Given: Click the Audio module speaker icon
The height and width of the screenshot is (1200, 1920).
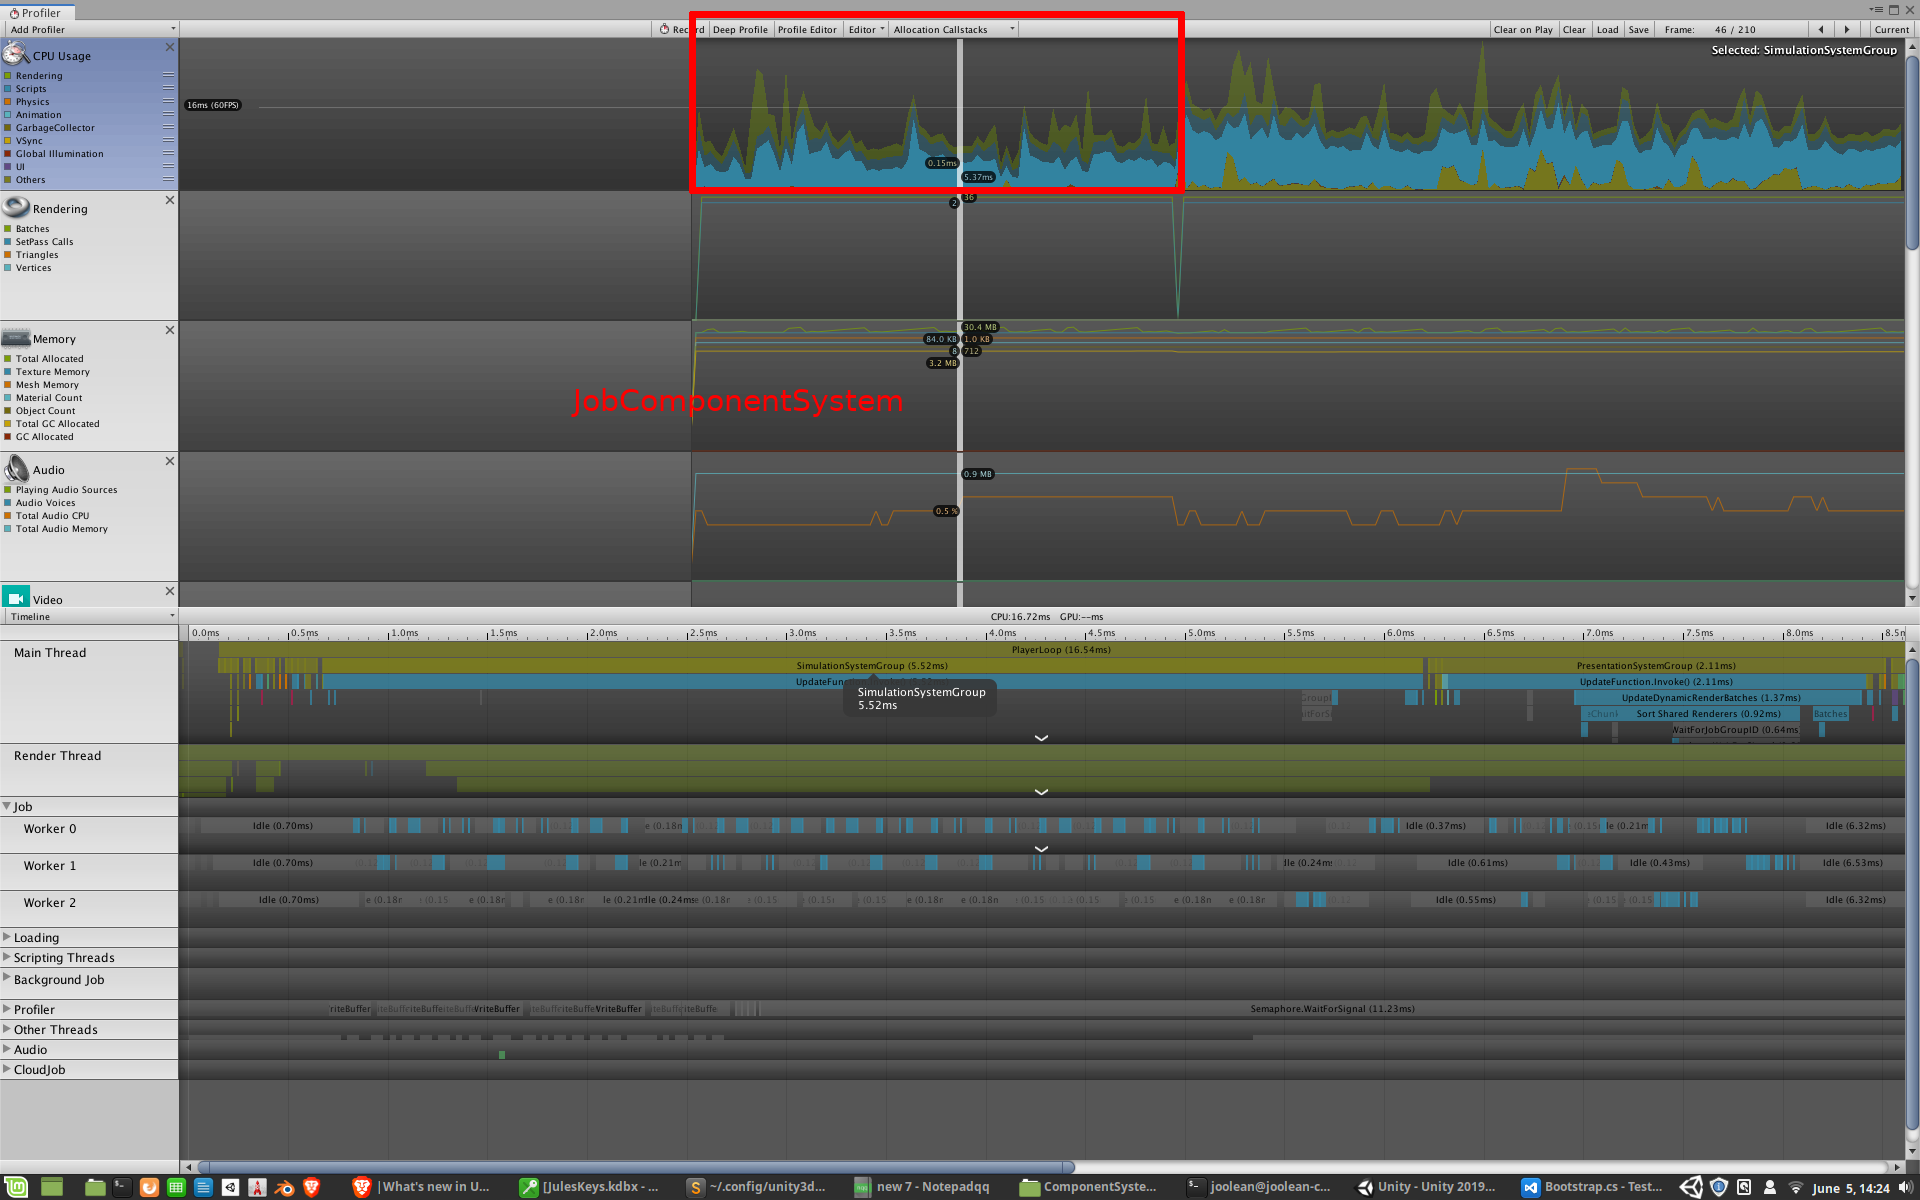Looking at the screenshot, I should tap(16, 469).
